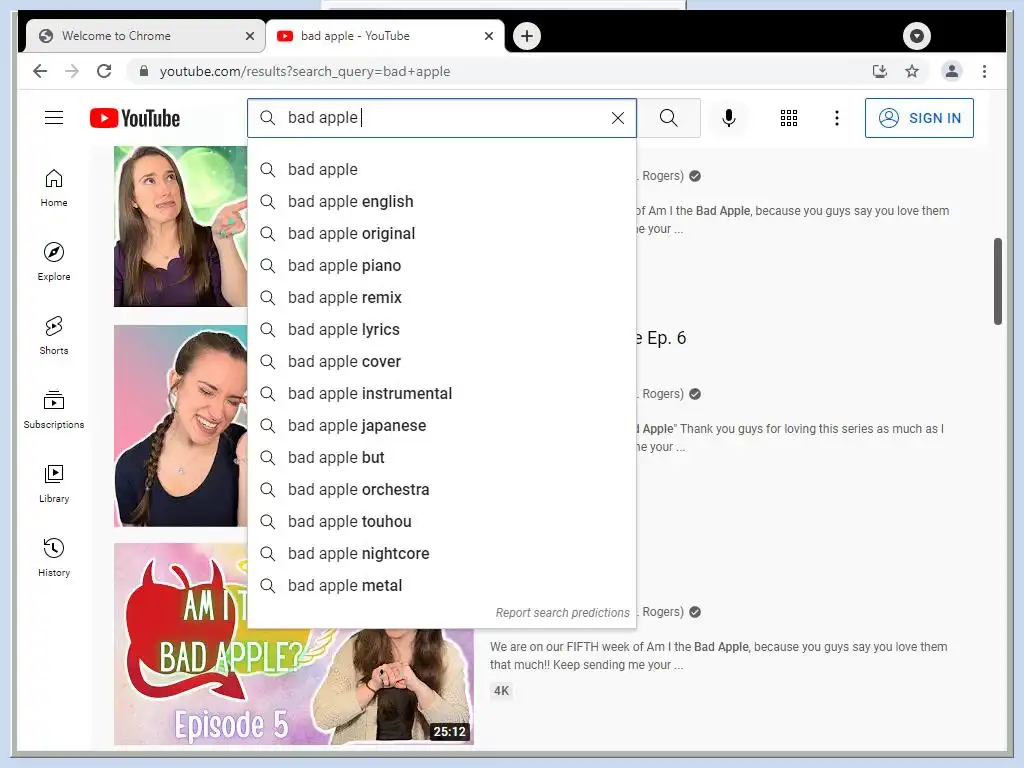Screen dimensions: 1024x768
Task: Click the page vertical scrollbar thumb
Action: (x=997, y=281)
